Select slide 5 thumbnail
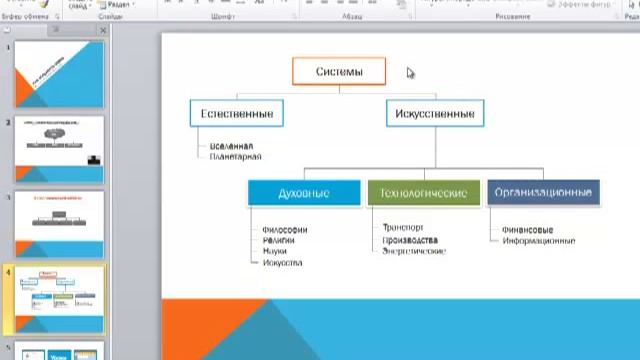 click(59, 351)
